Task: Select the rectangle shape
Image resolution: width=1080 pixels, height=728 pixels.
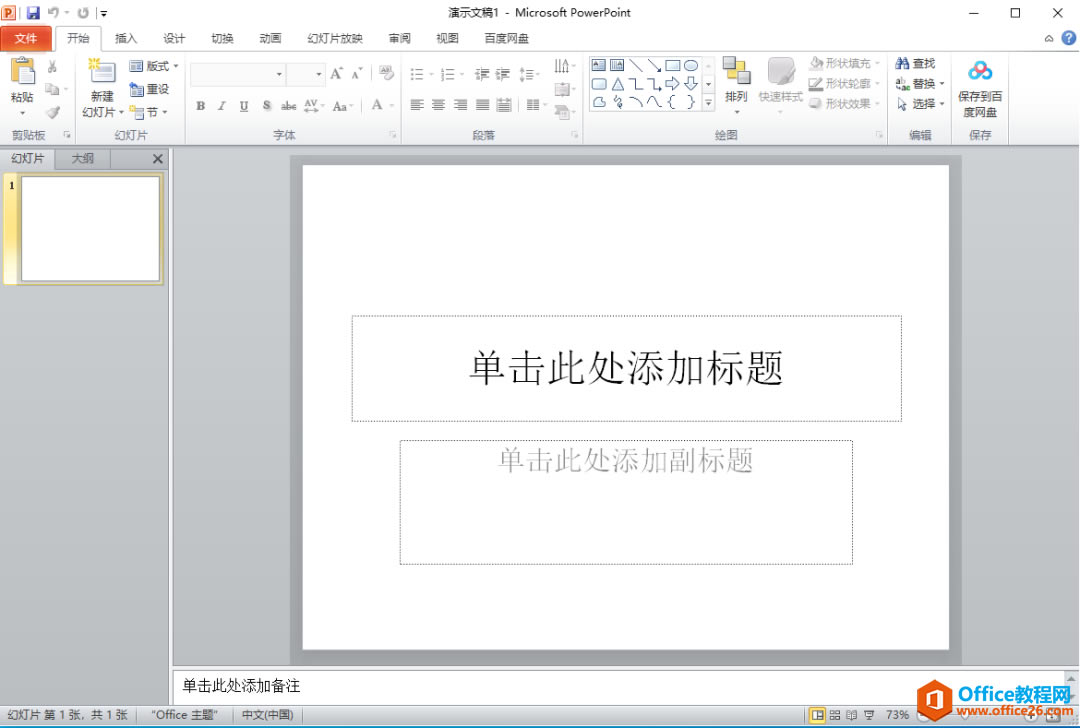Action: (x=673, y=65)
